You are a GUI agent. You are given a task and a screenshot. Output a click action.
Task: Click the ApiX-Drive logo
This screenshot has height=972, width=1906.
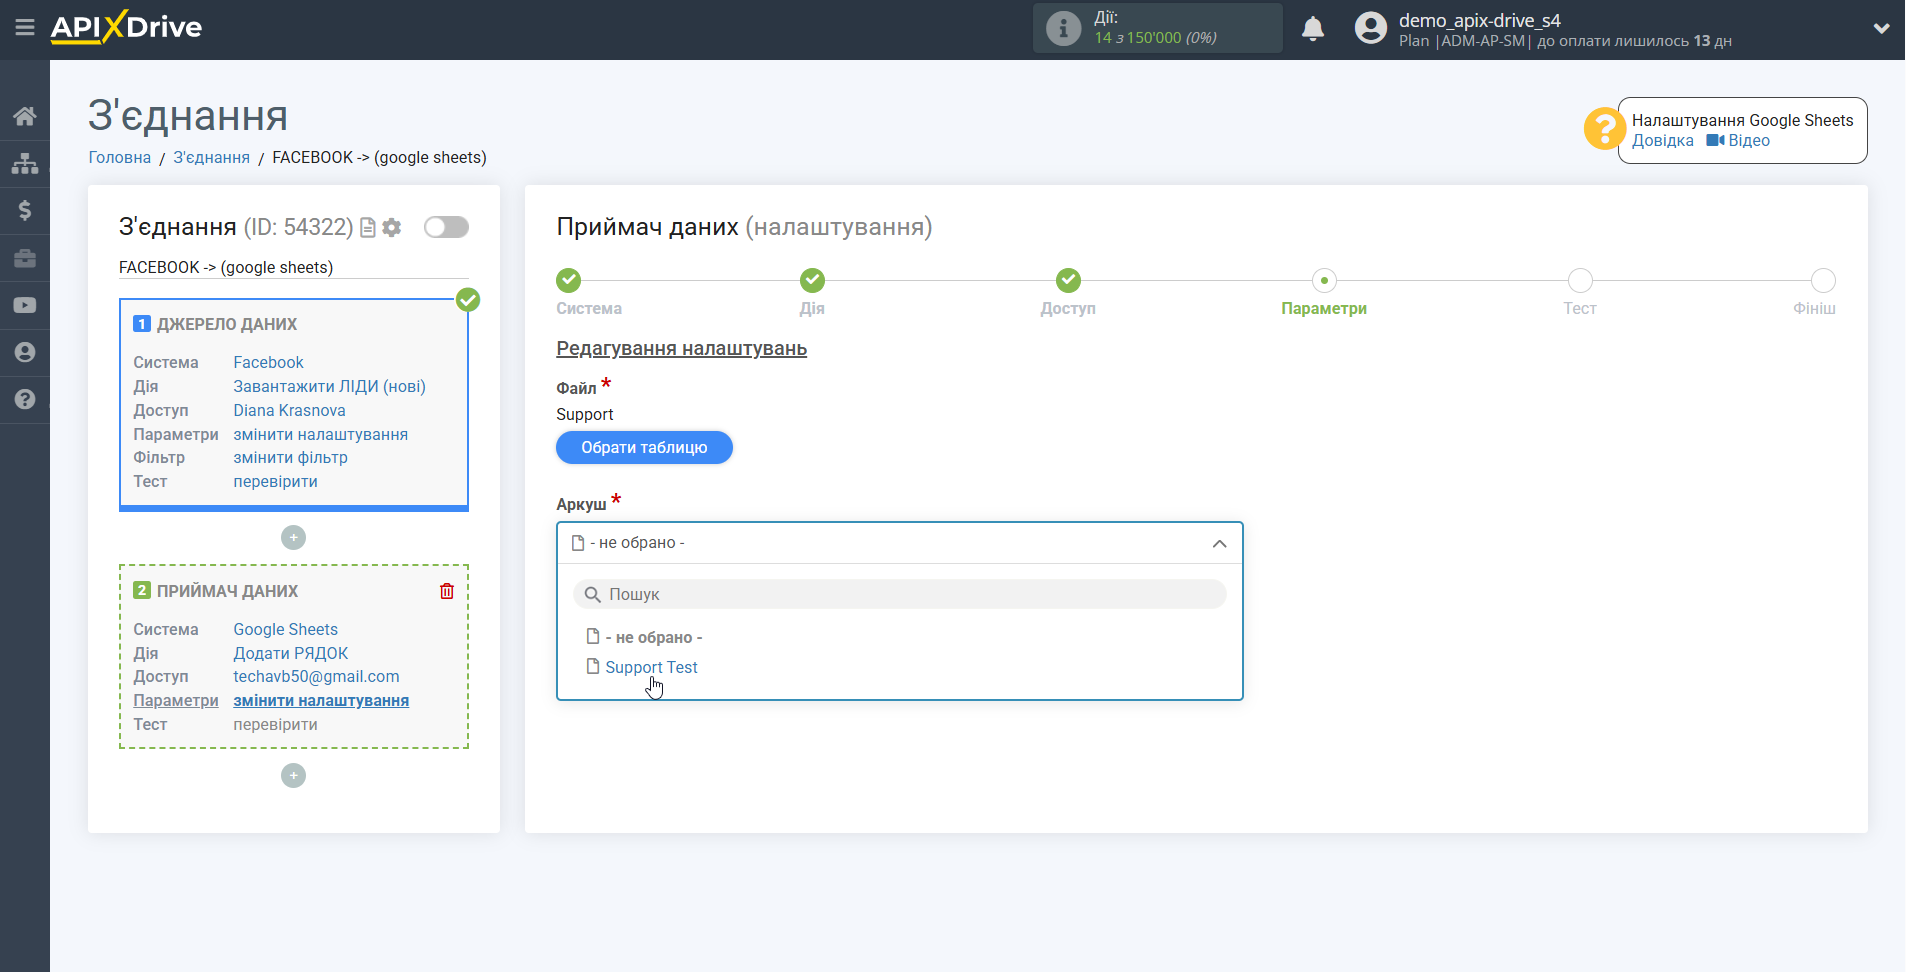coord(126,27)
